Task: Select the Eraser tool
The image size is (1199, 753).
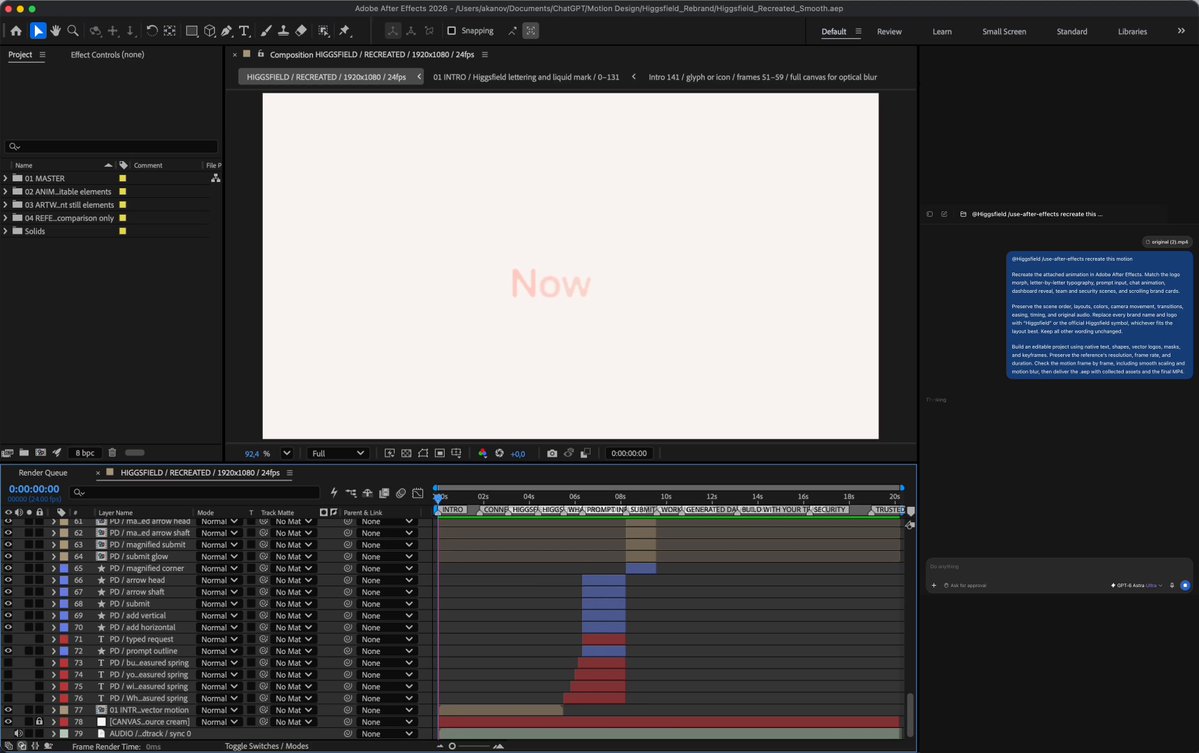Action: pos(301,31)
